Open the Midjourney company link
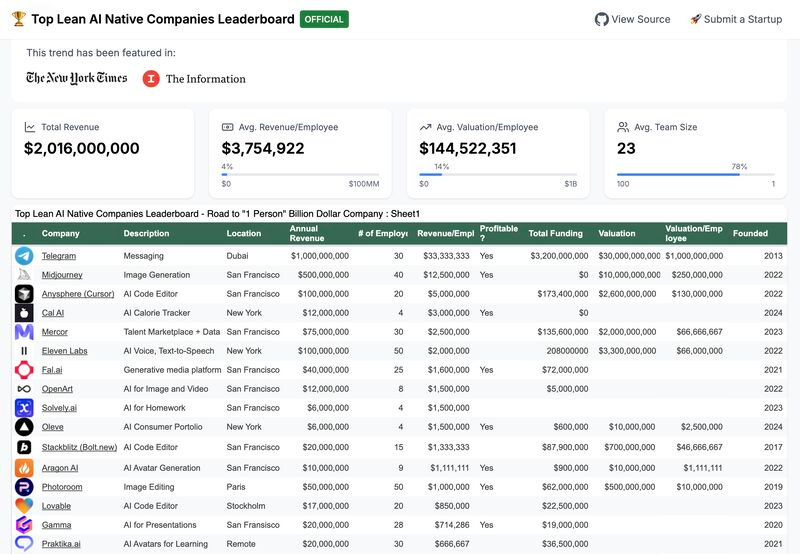Image resolution: width=800 pixels, height=554 pixels. pos(62,275)
